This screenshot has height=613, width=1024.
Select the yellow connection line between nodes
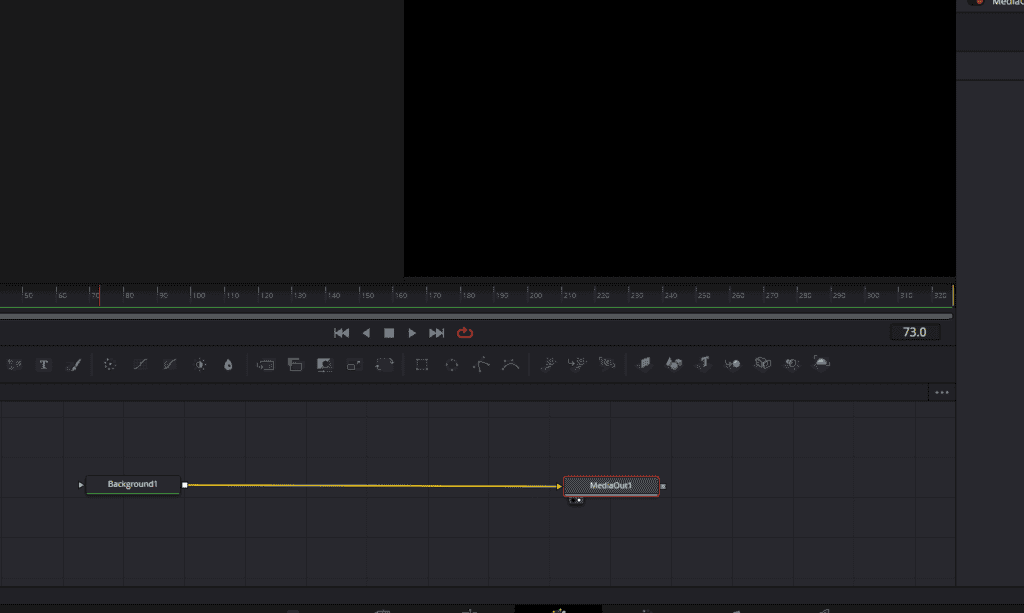tap(372, 486)
